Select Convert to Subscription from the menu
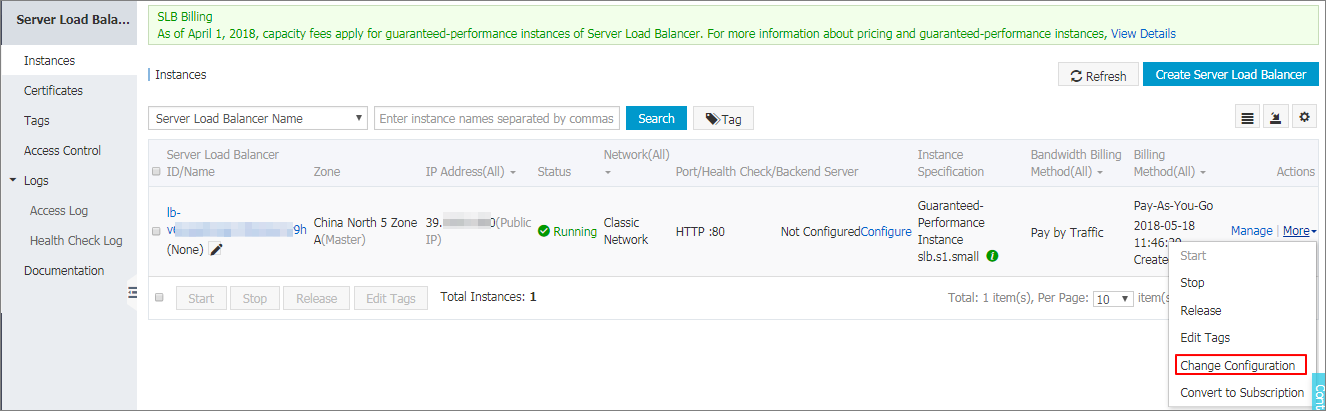1326x411 pixels. click(x=1242, y=393)
